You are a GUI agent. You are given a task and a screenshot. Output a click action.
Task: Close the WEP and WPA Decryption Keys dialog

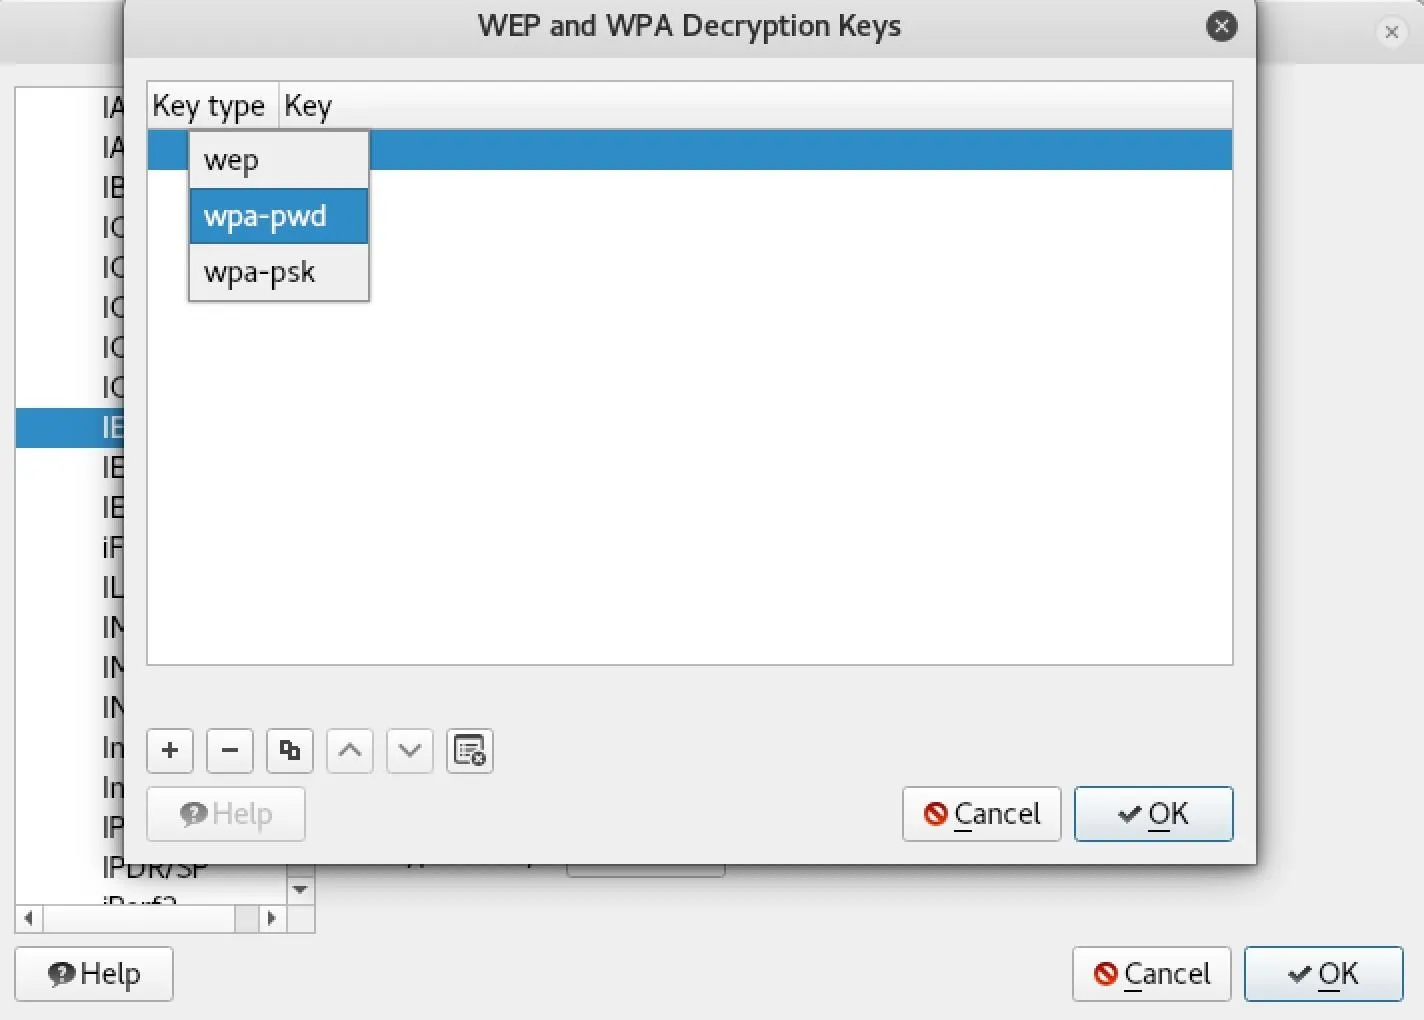click(1221, 26)
